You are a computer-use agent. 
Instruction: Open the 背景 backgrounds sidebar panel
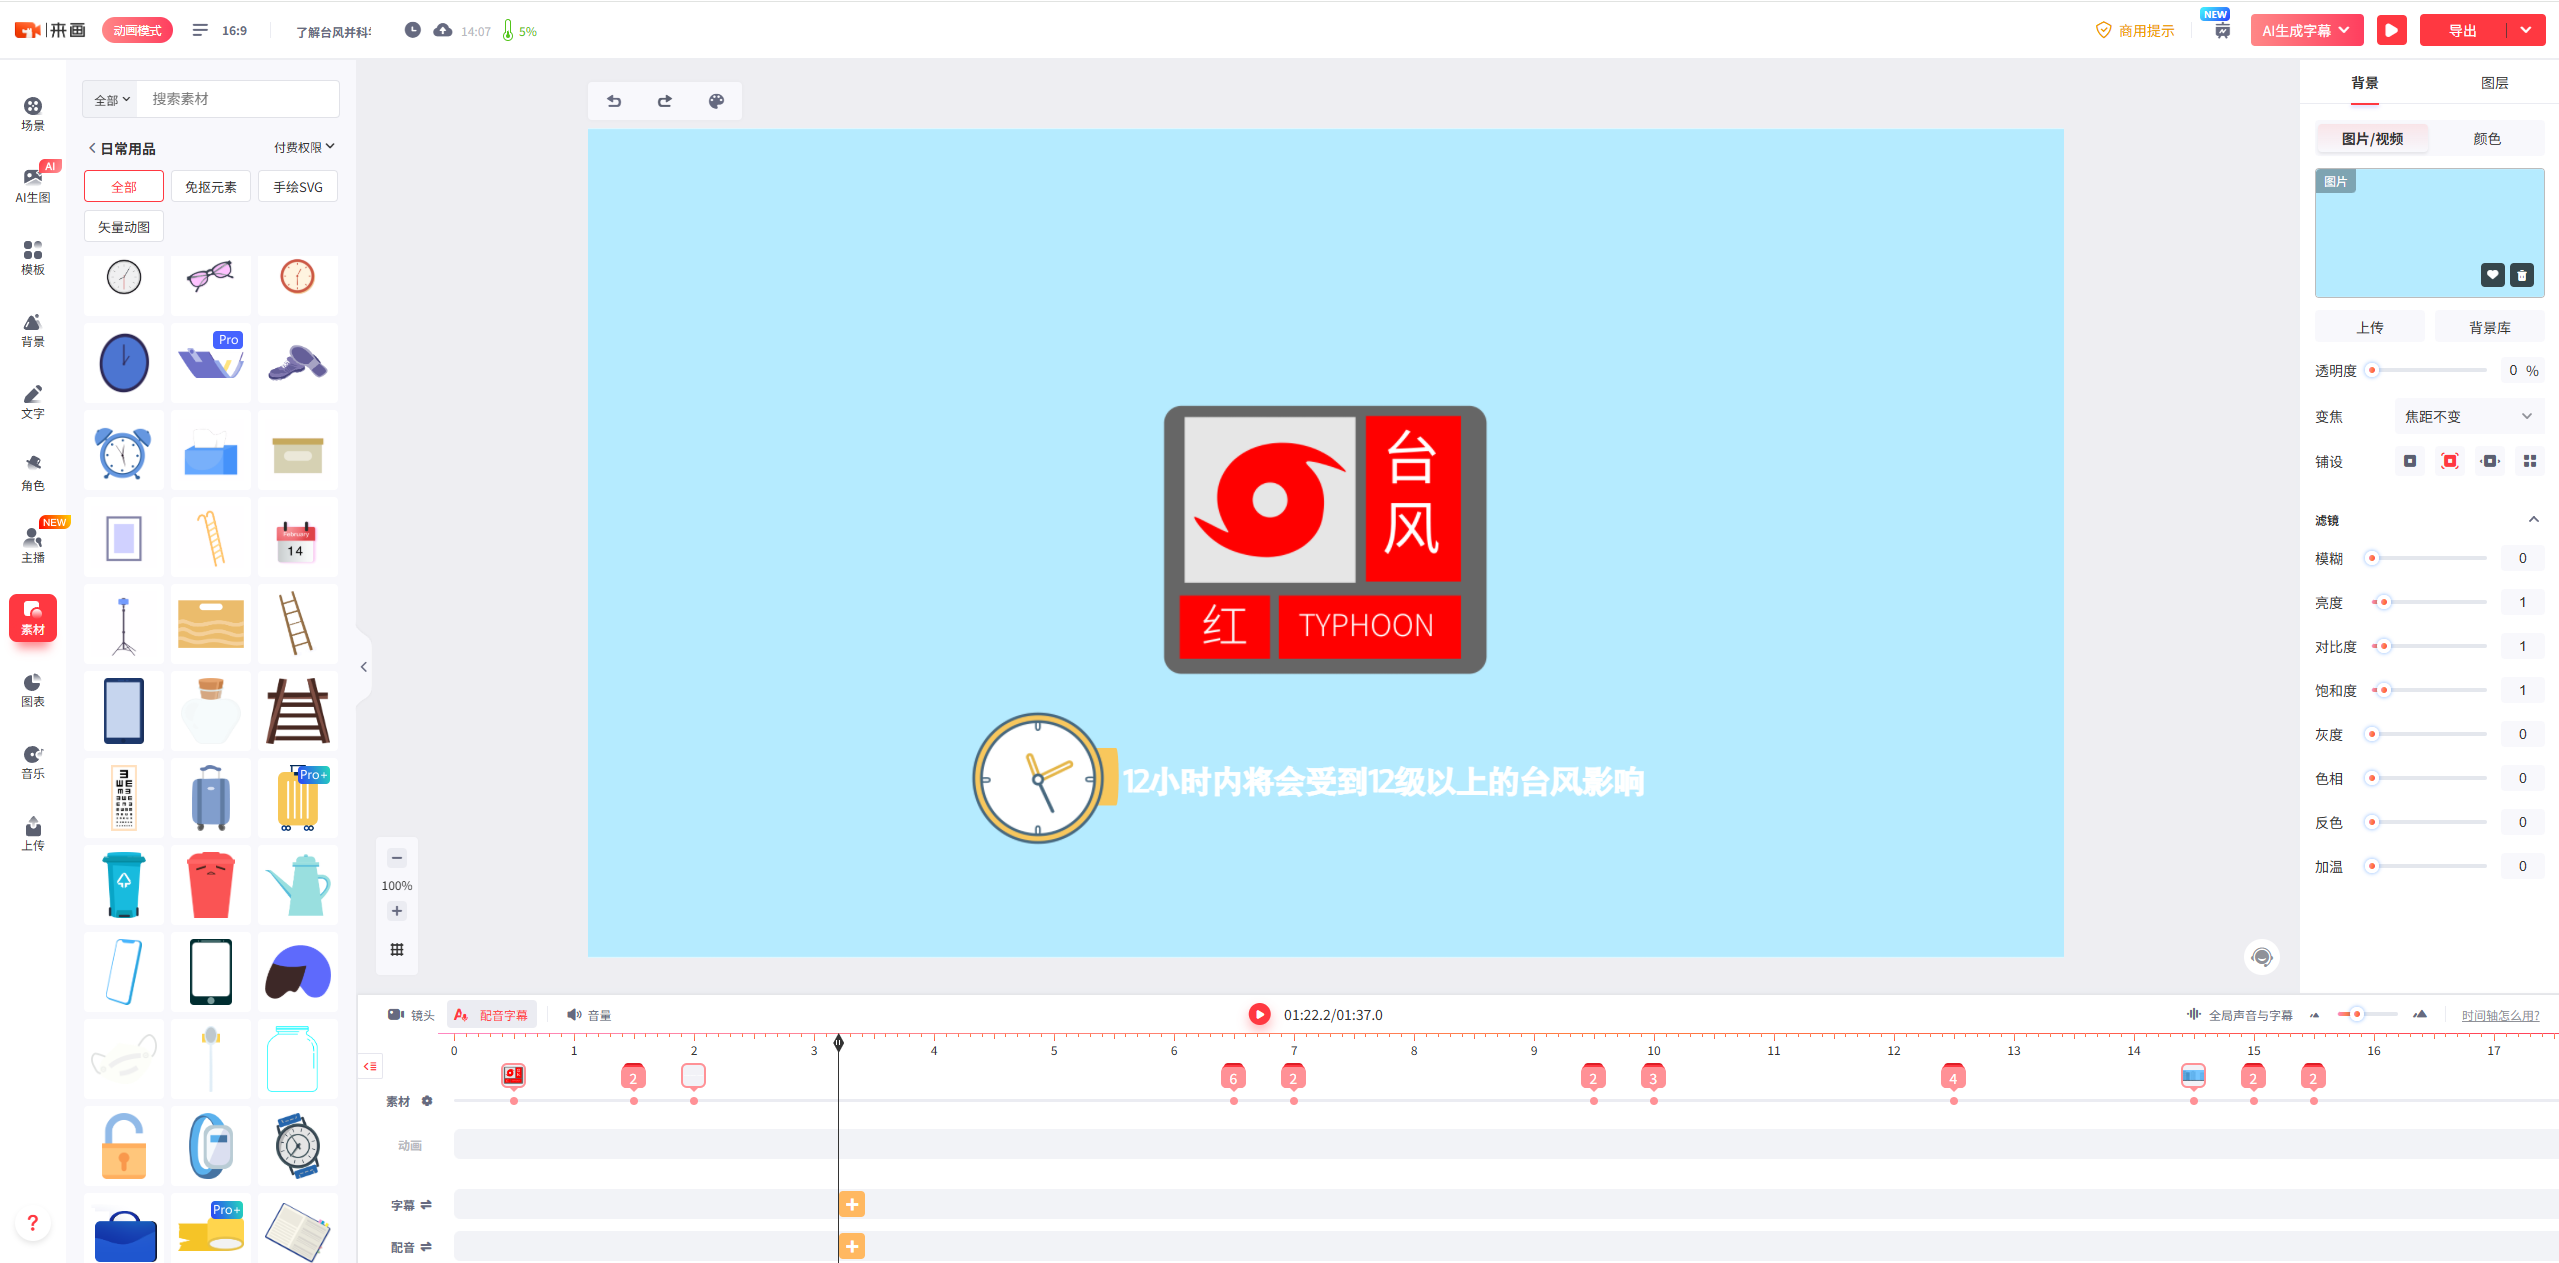click(x=33, y=330)
